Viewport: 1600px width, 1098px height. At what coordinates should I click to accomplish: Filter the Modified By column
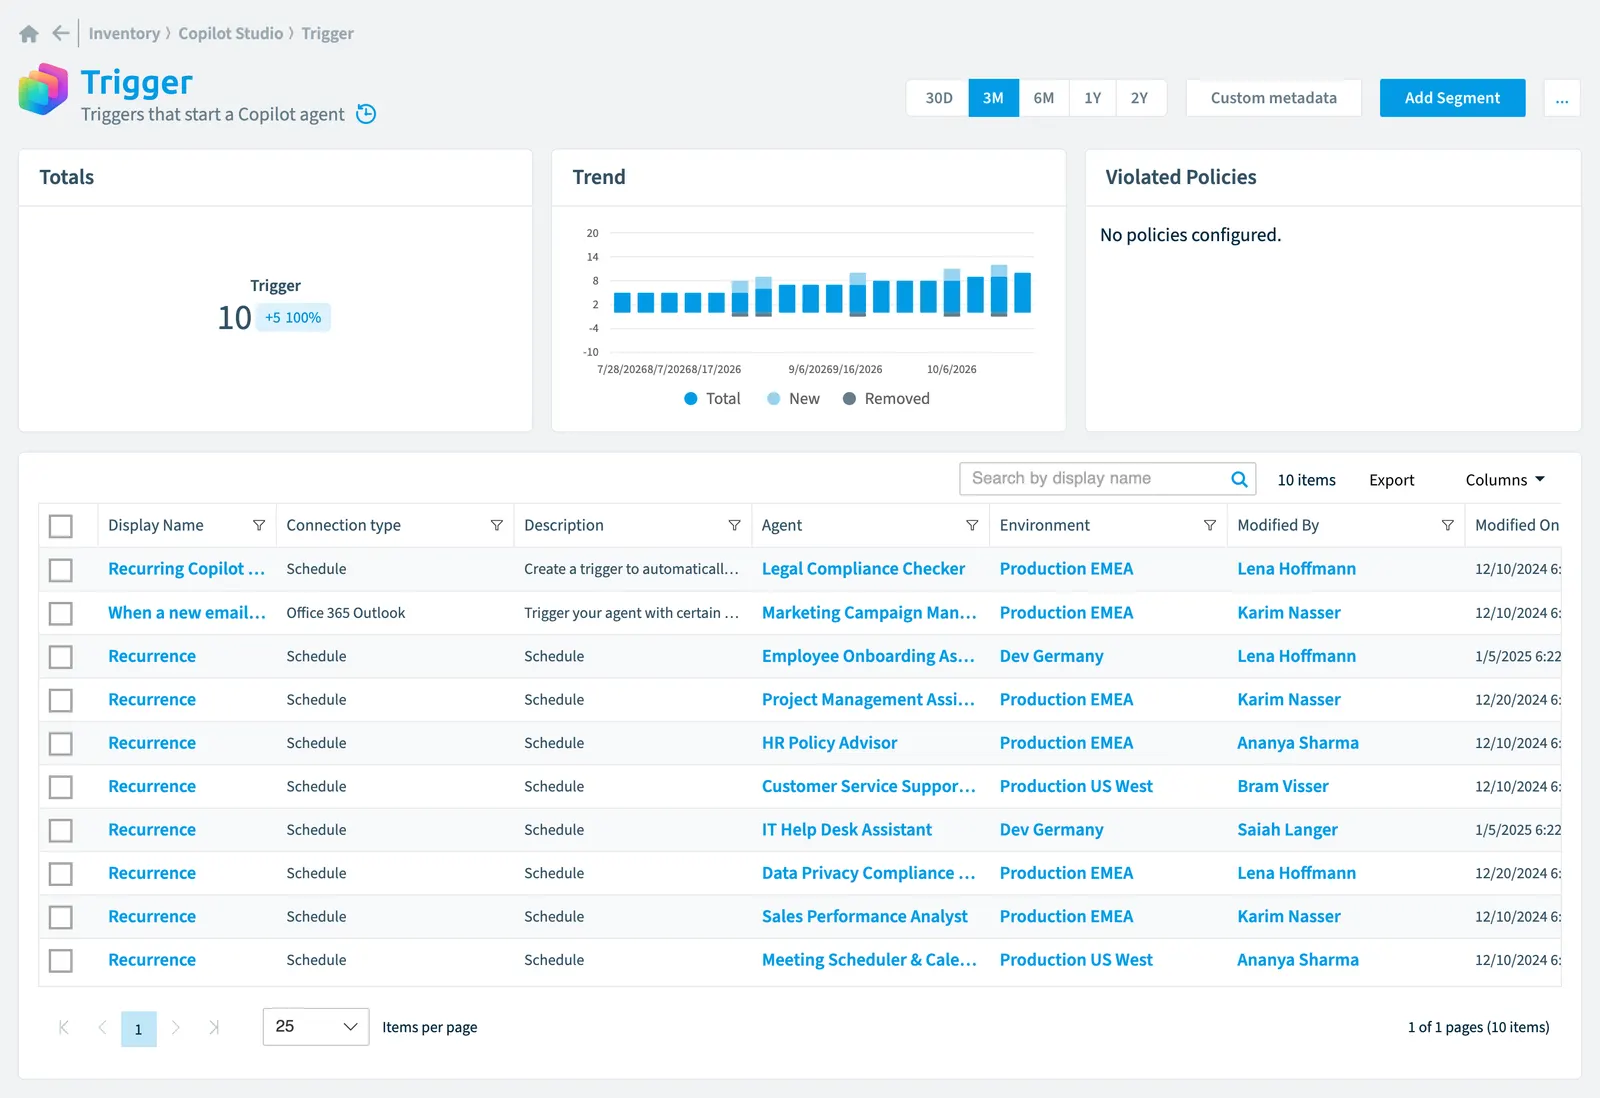[x=1447, y=525]
